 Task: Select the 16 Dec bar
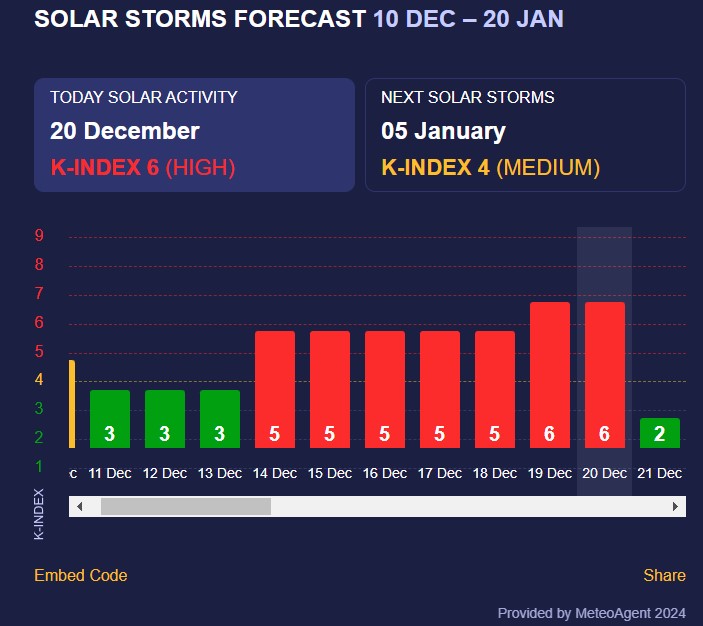(x=385, y=390)
